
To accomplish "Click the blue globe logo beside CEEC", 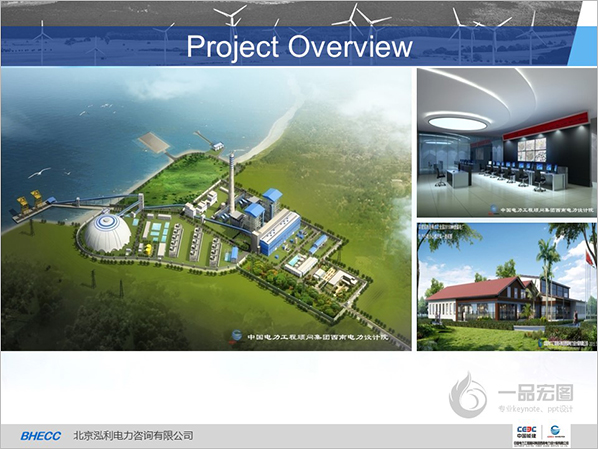I will coord(555,431).
